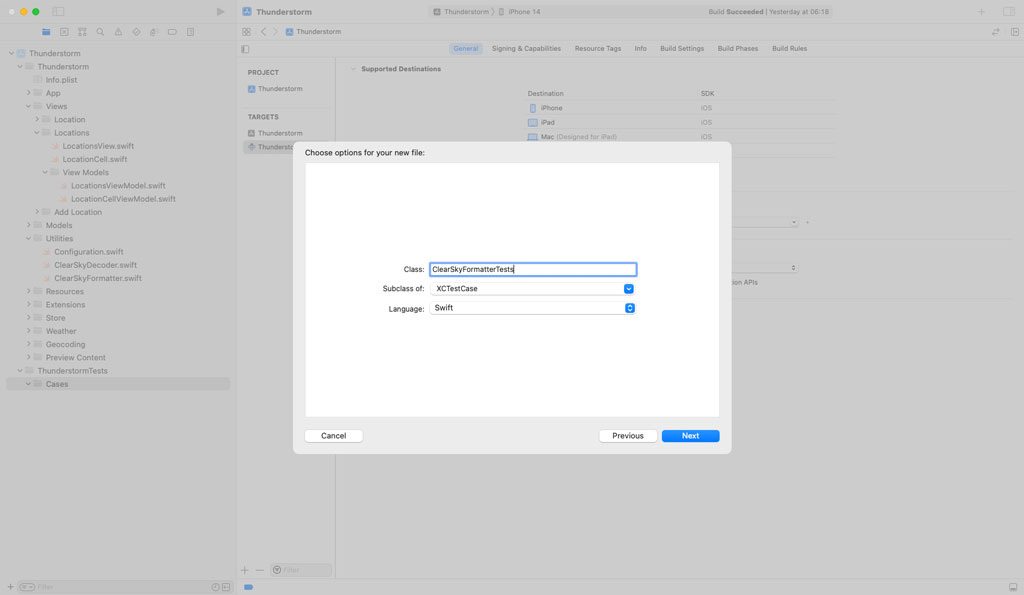Open the Report navigator icon
1024x595 pixels.
(x=190, y=32)
